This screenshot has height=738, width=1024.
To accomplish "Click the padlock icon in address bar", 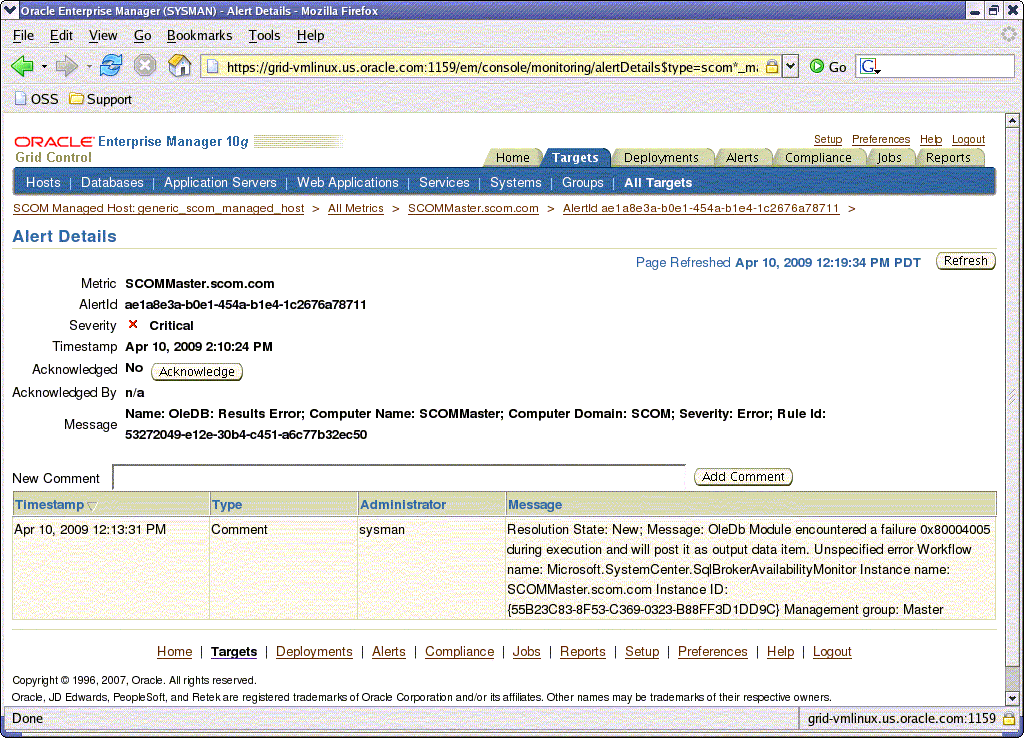I will pyautogui.click(x=772, y=66).
